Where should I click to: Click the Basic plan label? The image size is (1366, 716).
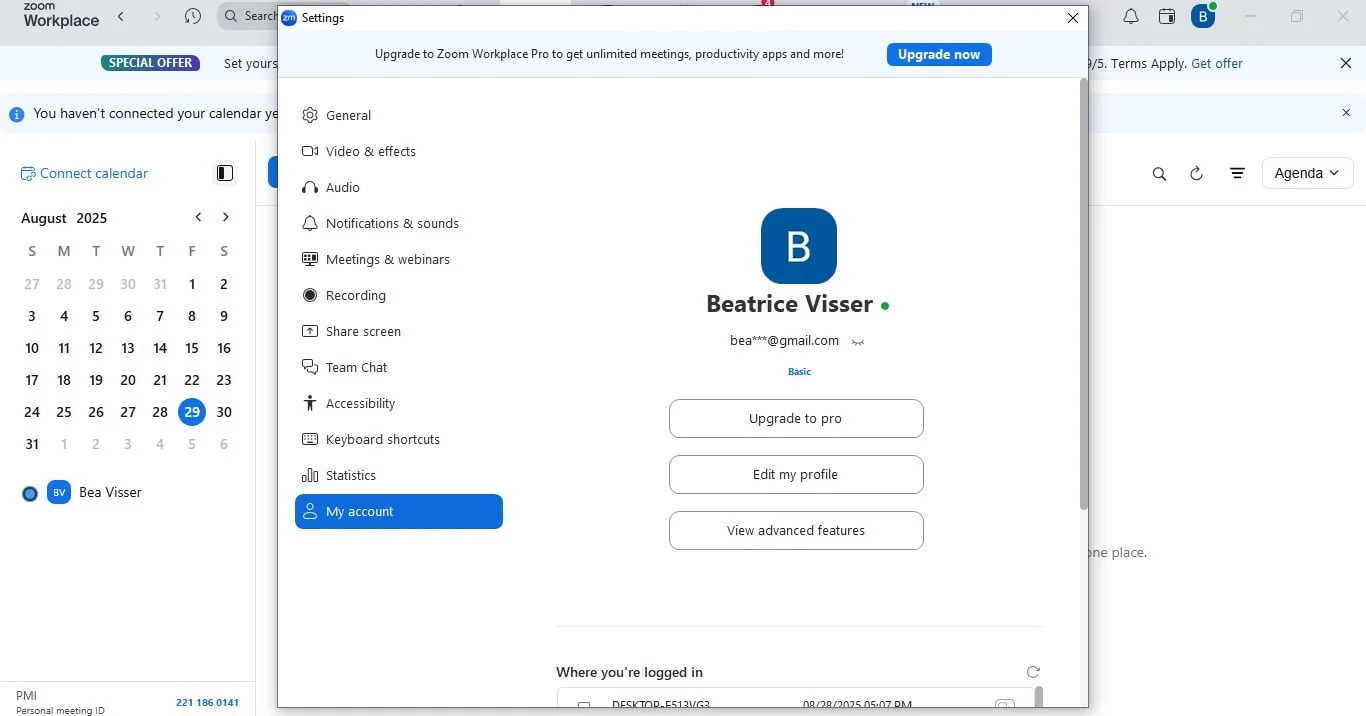799,372
